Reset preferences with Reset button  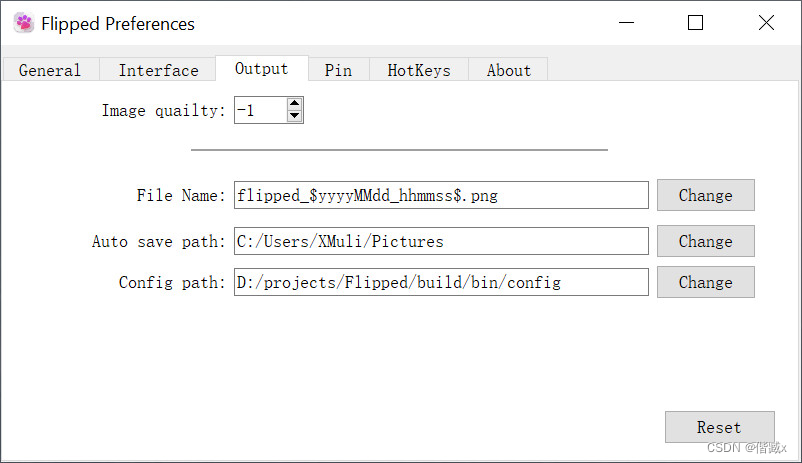[x=720, y=427]
